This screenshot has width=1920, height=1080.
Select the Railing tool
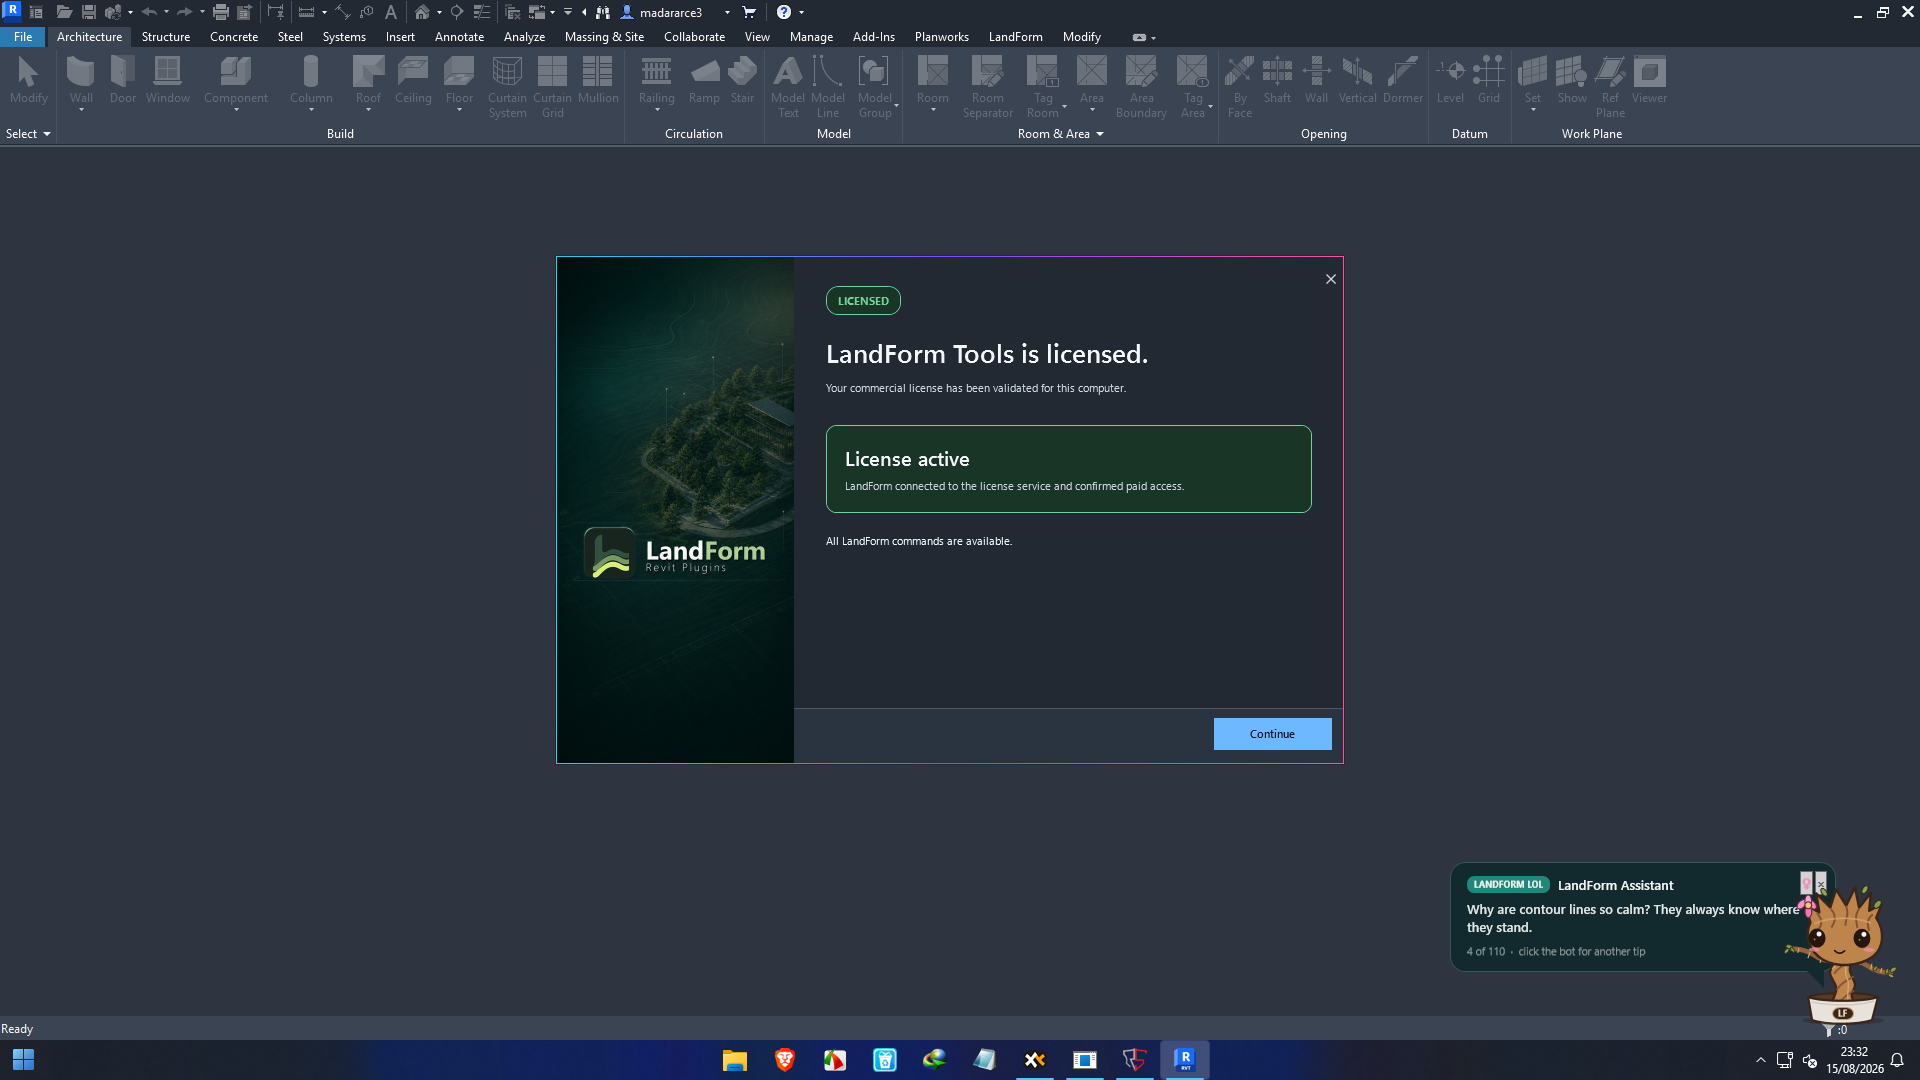[x=656, y=80]
